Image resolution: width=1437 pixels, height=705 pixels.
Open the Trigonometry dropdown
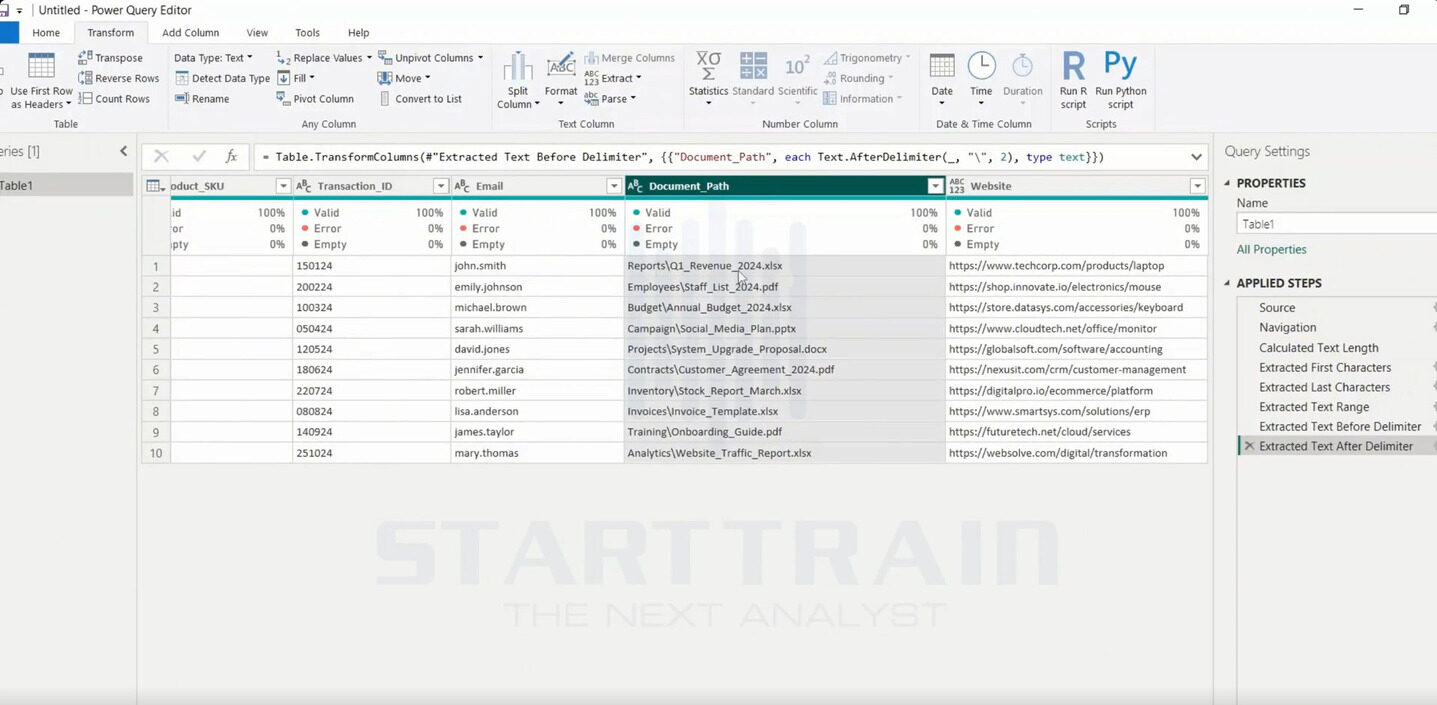click(867, 58)
